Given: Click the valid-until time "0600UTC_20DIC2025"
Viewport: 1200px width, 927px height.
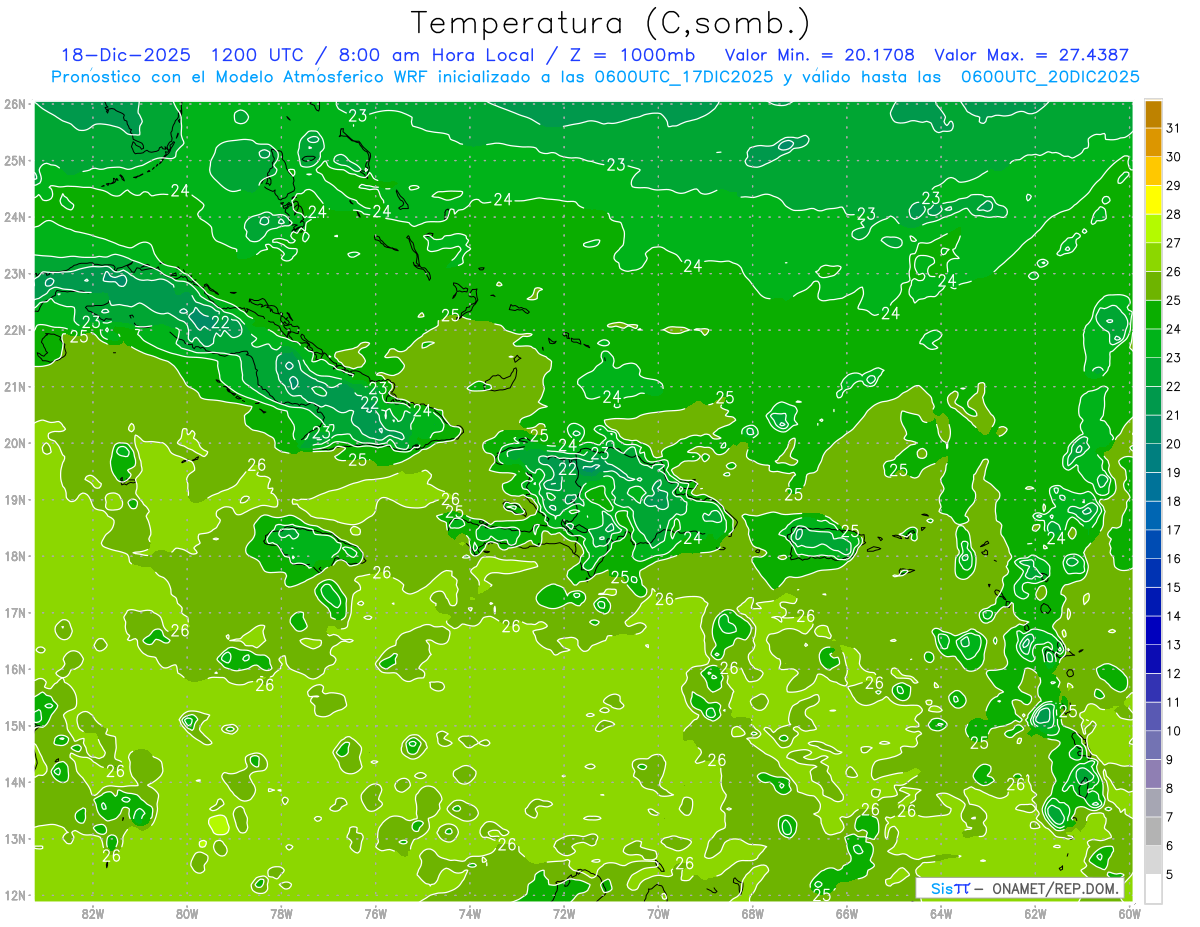Looking at the screenshot, I should tap(1050, 77).
